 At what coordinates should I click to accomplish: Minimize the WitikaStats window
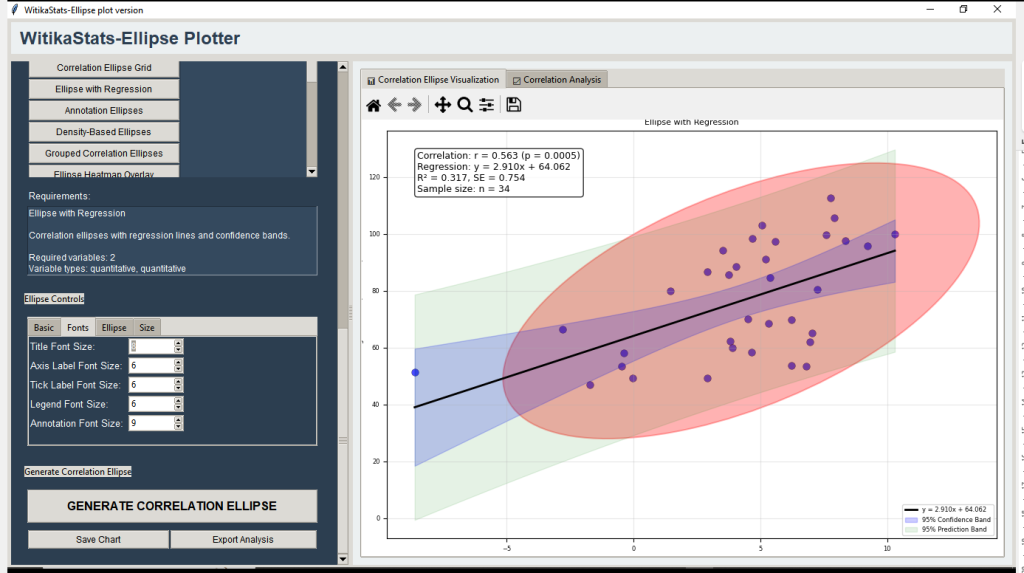click(x=930, y=9)
